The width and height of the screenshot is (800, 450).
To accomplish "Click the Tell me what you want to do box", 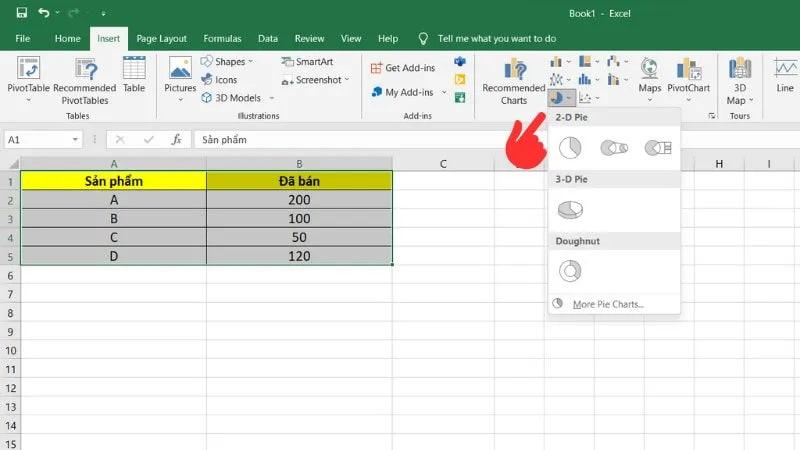I will (x=496, y=39).
